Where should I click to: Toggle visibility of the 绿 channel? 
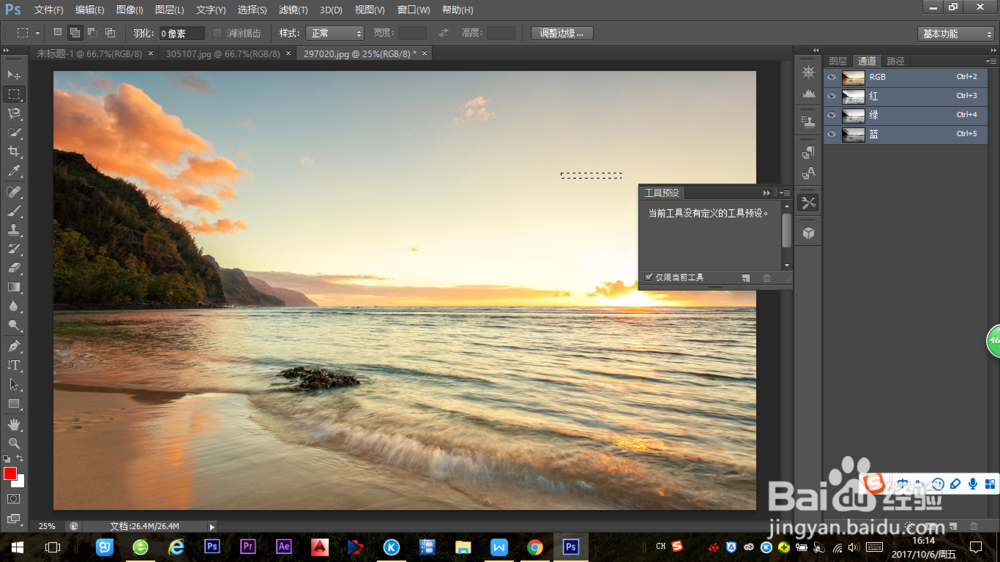(x=832, y=115)
